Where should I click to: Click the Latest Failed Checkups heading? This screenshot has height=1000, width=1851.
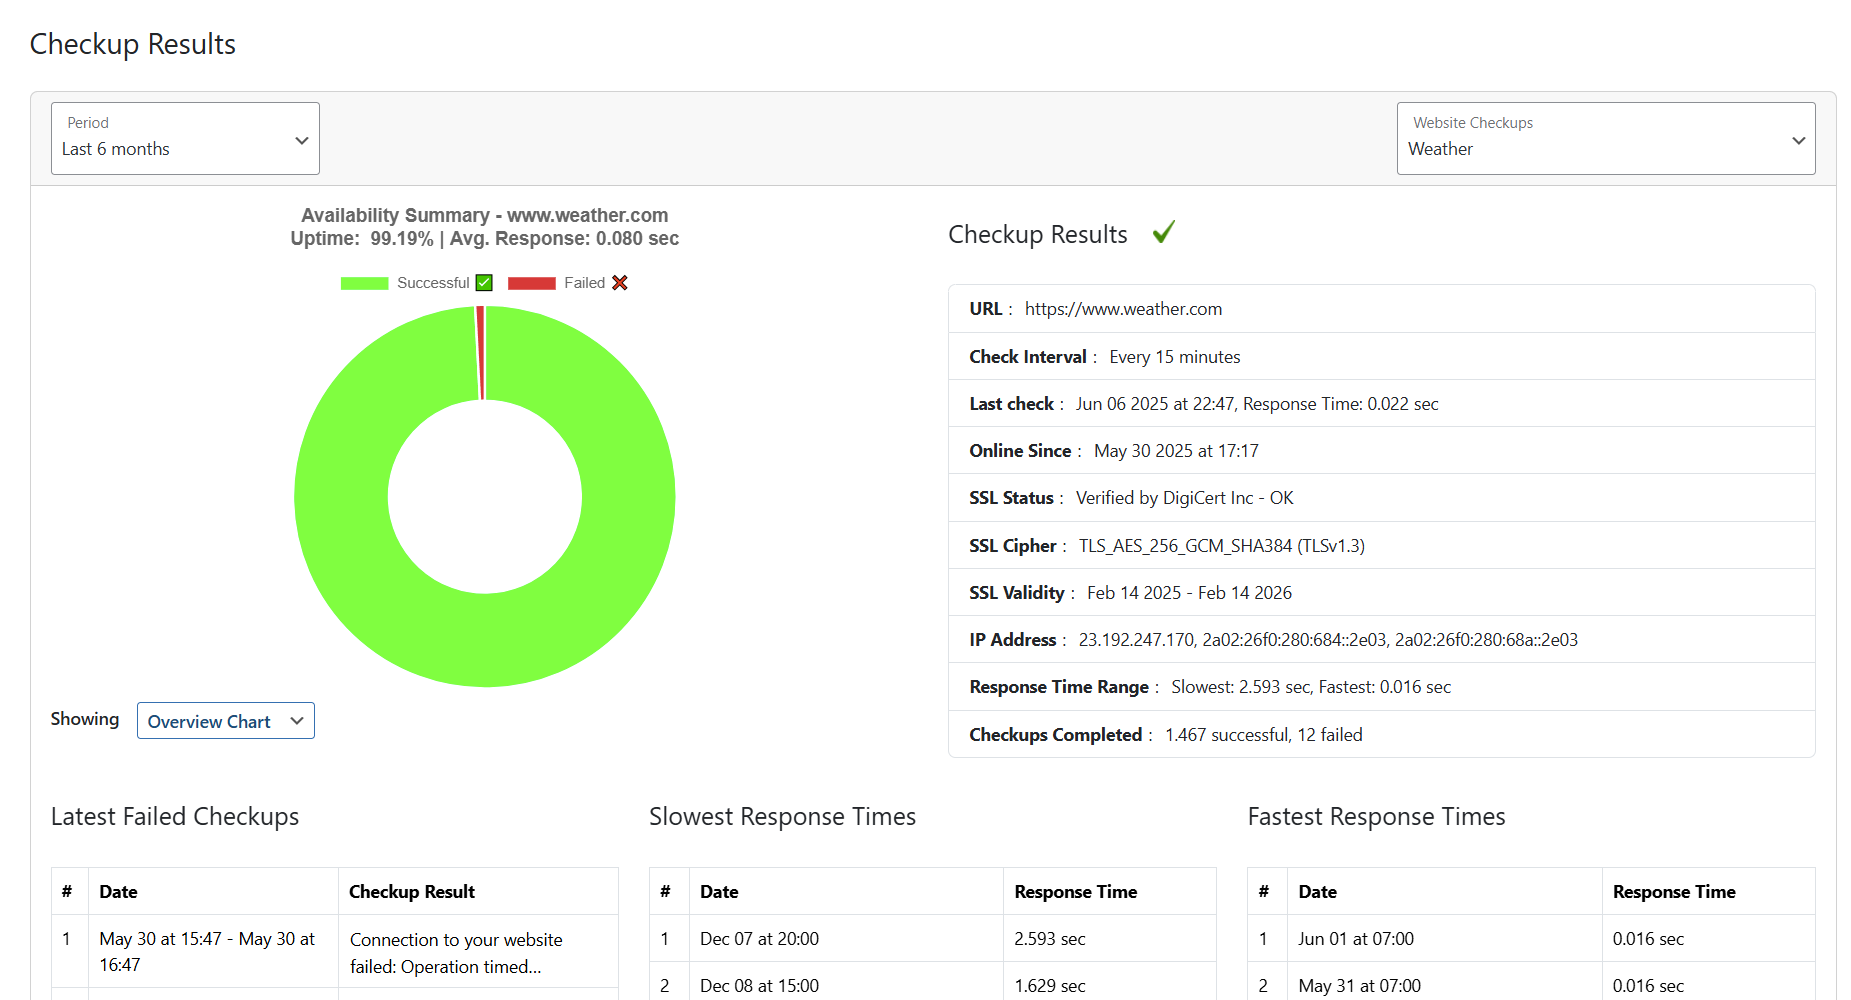click(x=175, y=817)
